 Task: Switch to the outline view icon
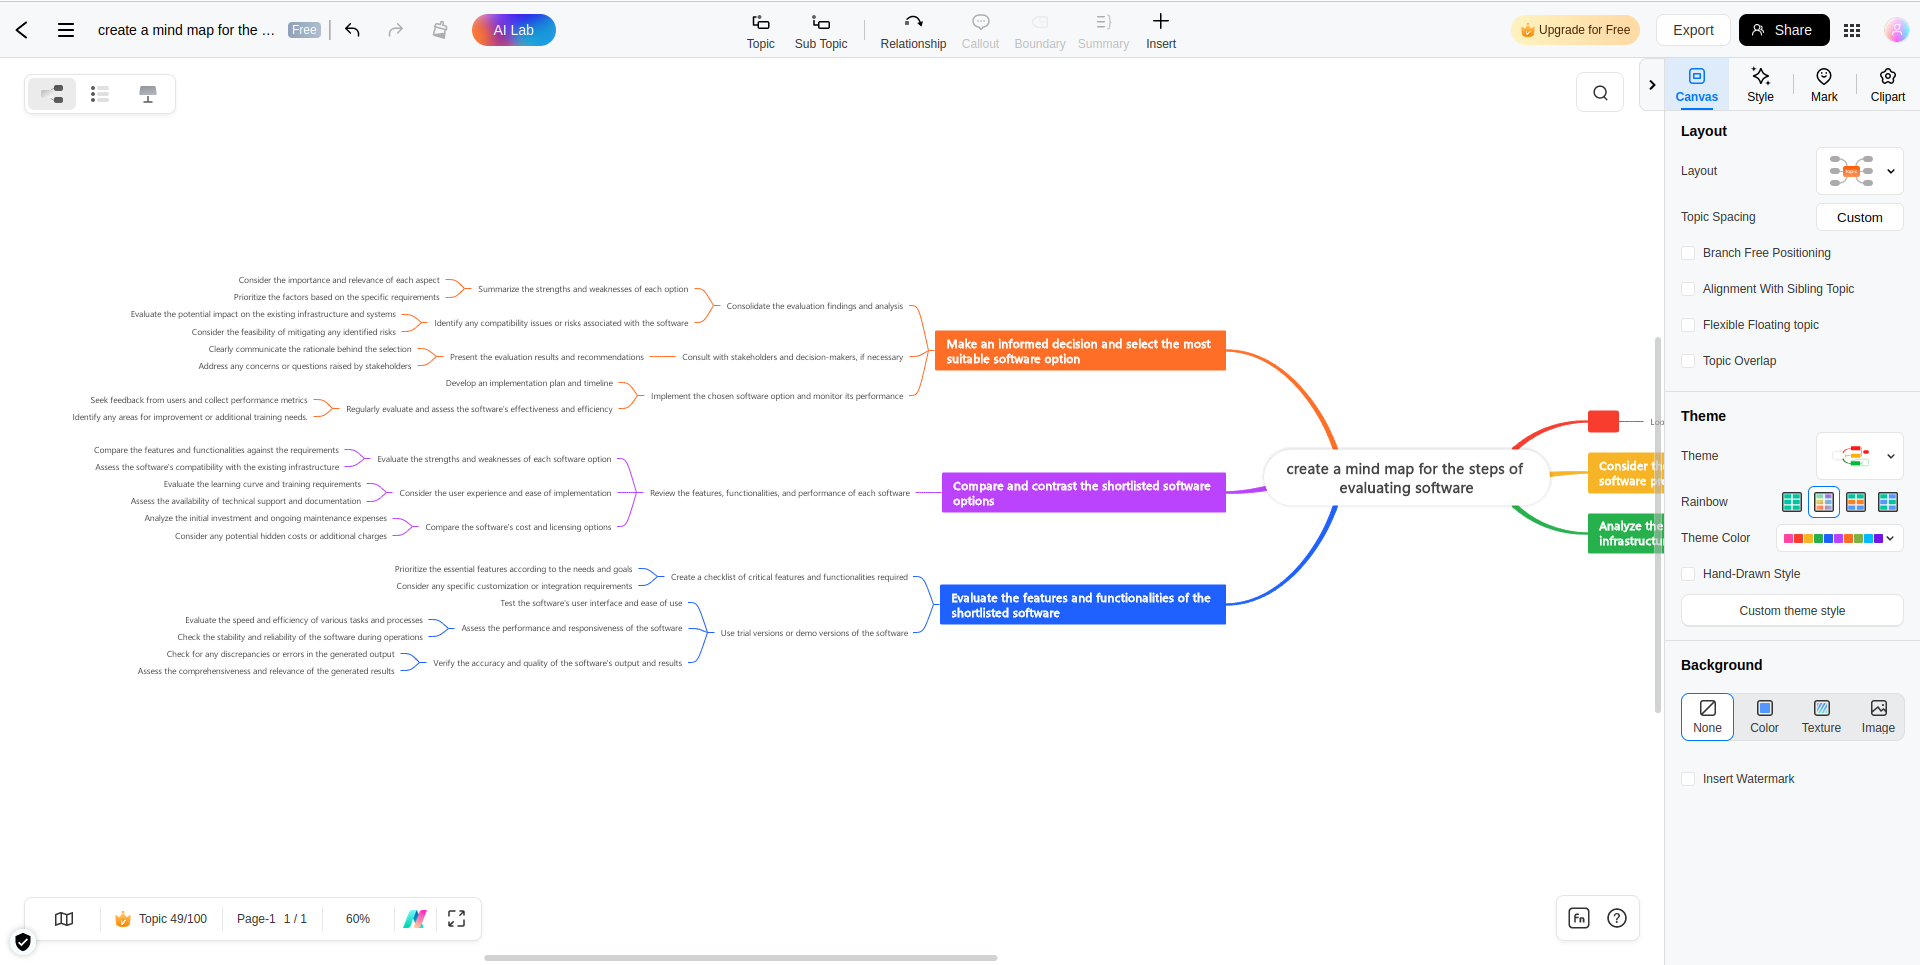[x=99, y=93]
